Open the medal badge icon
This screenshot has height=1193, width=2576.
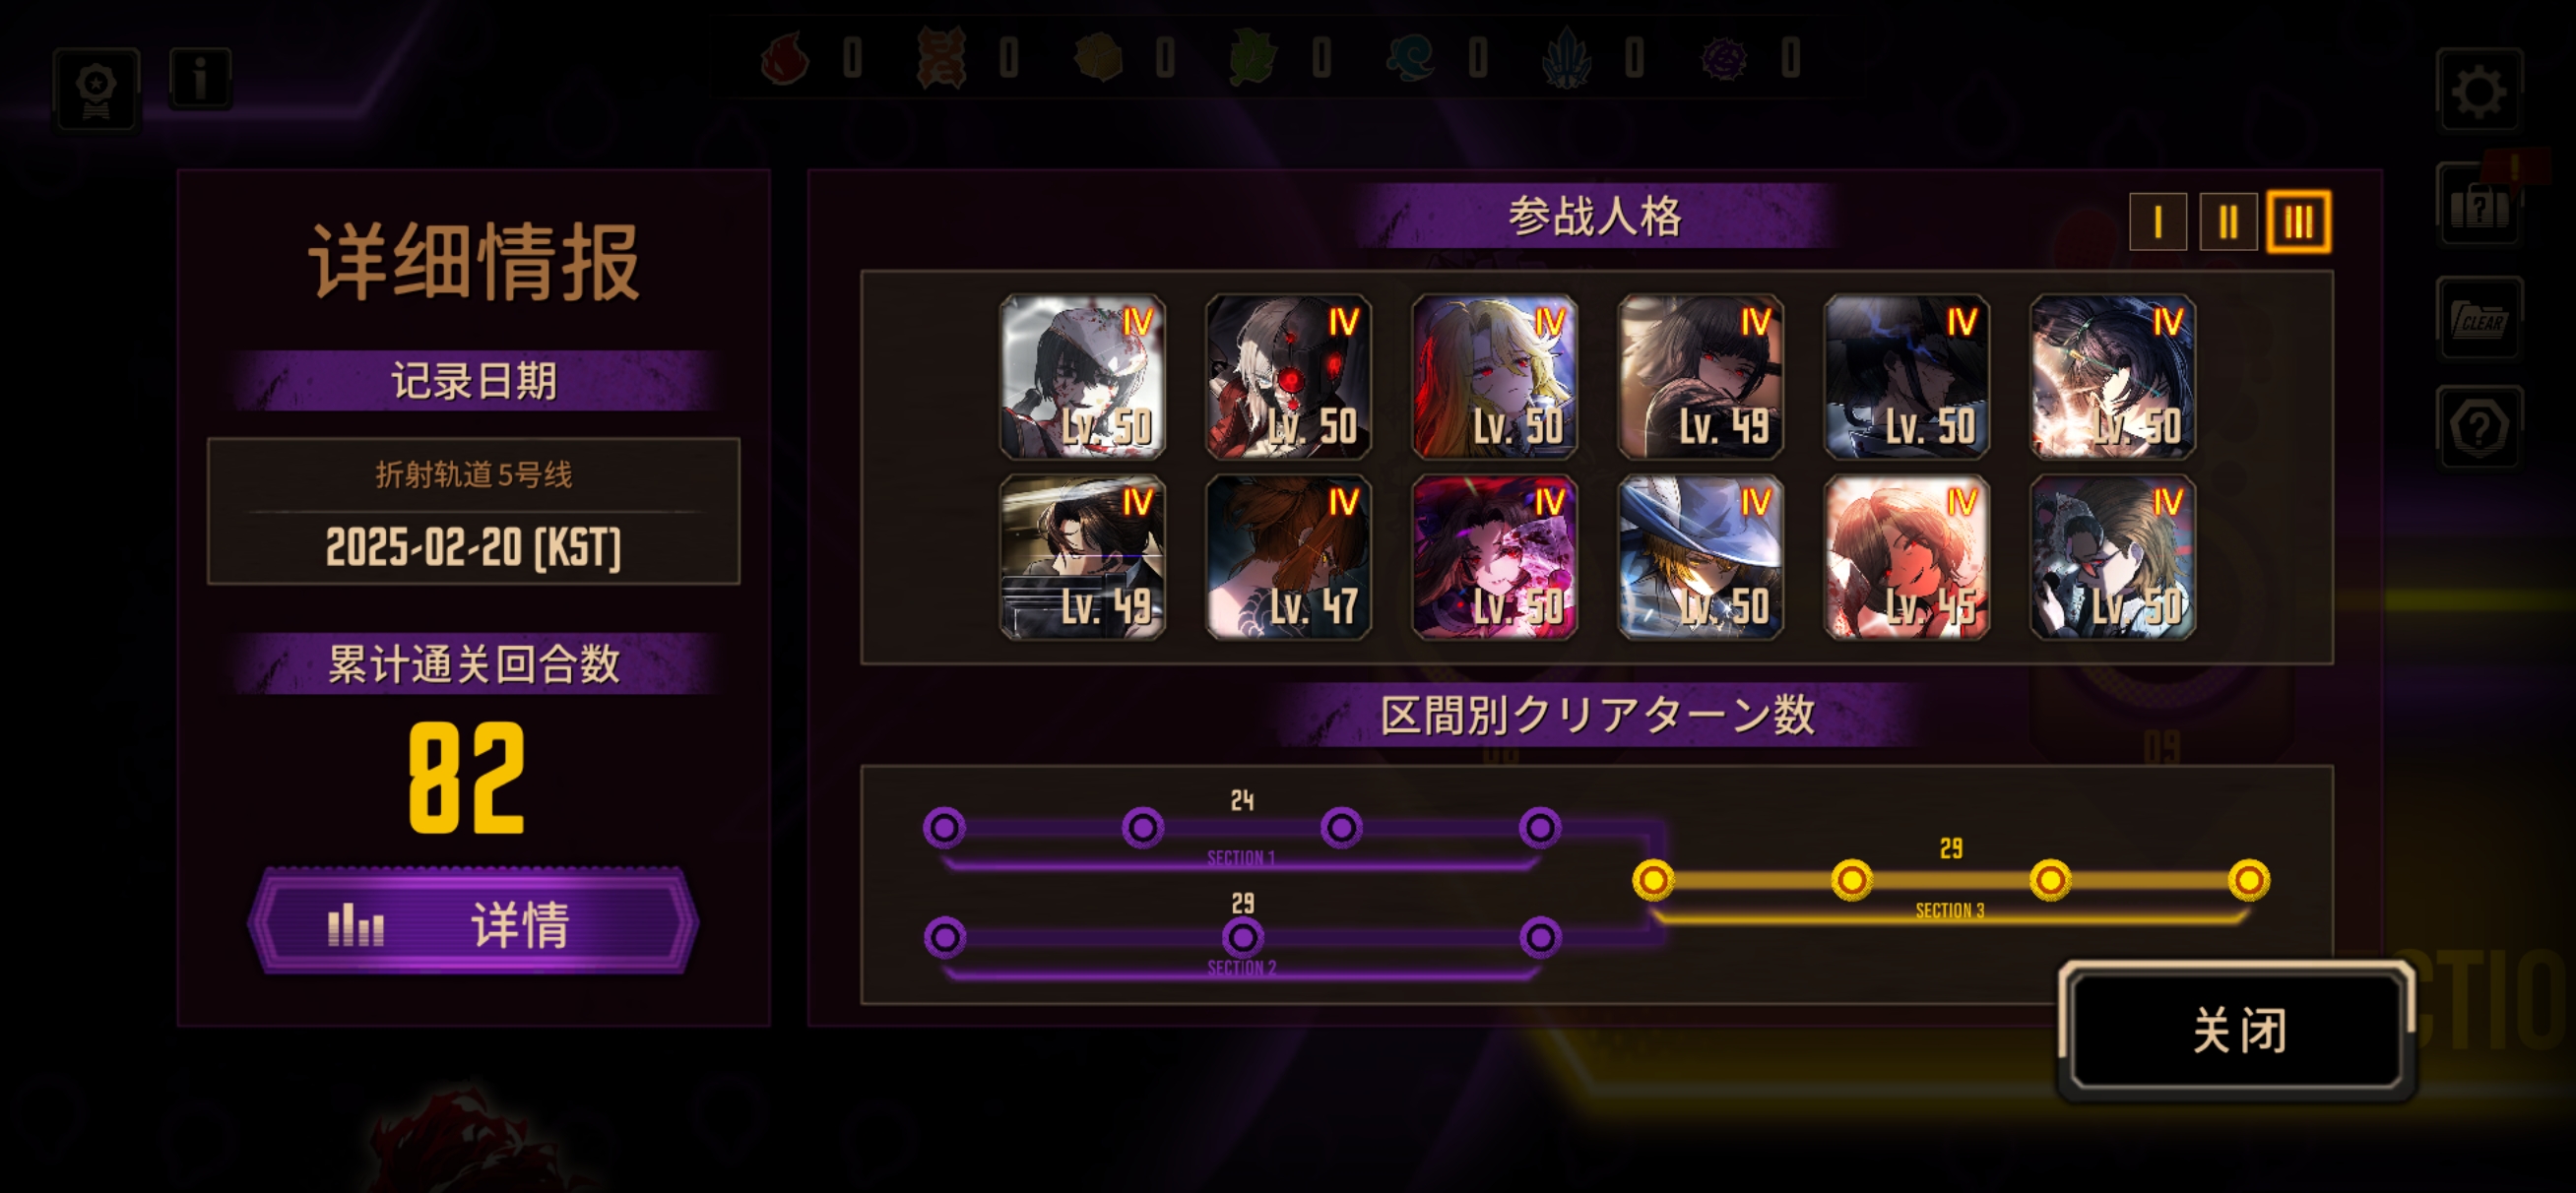97,88
